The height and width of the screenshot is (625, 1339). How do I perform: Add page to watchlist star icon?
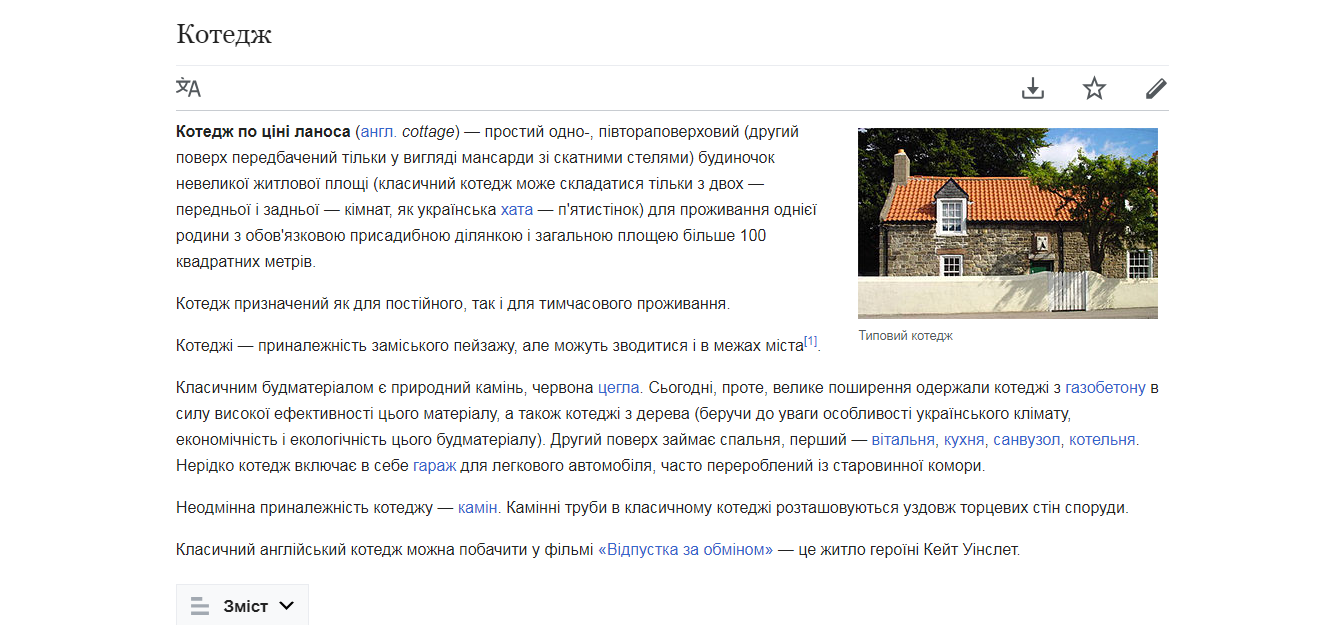coord(1094,89)
